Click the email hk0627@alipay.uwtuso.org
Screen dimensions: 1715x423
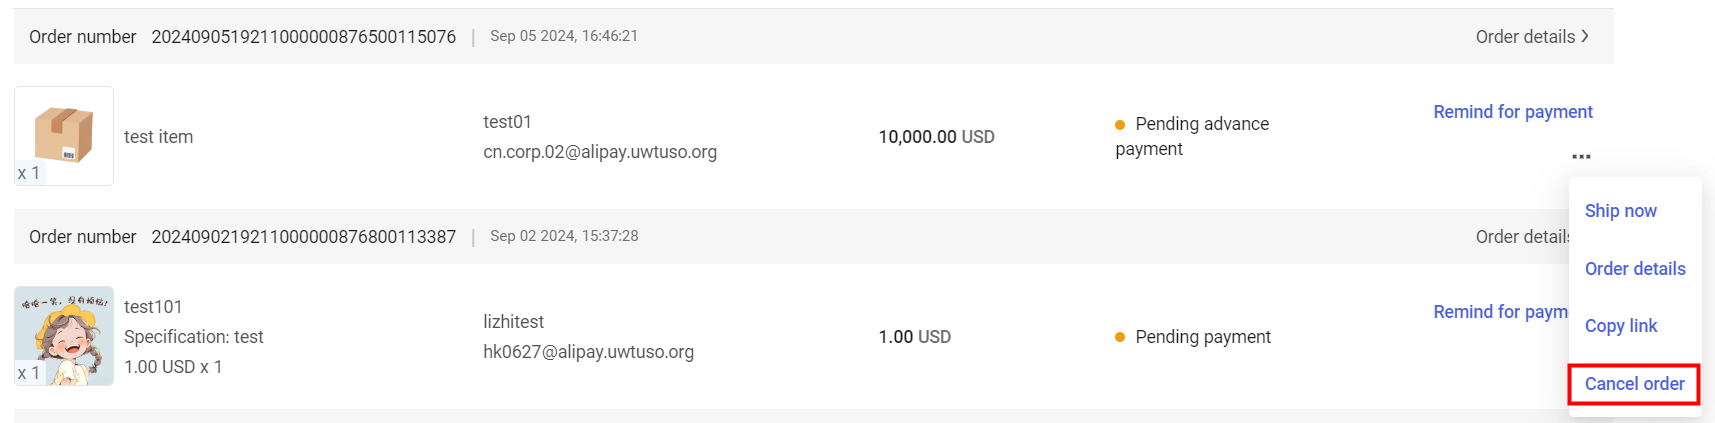[x=588, y=352]
